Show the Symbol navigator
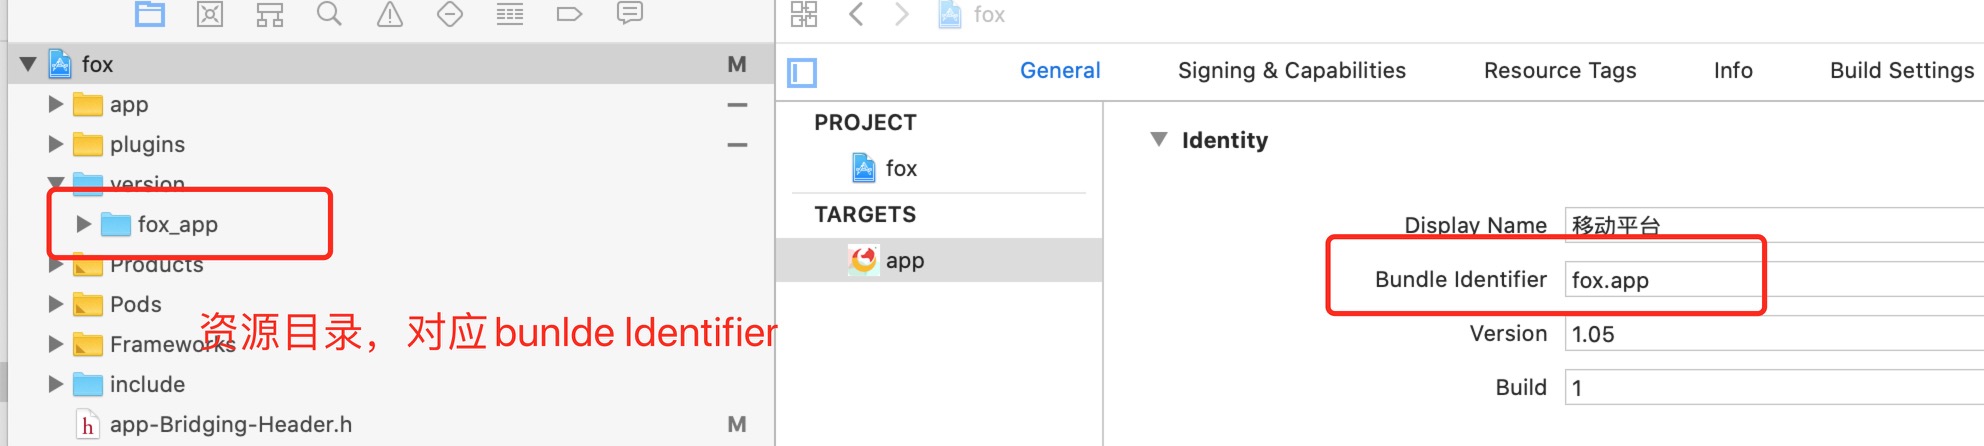Screen dimensions: 1984x446 coord(270,14)
